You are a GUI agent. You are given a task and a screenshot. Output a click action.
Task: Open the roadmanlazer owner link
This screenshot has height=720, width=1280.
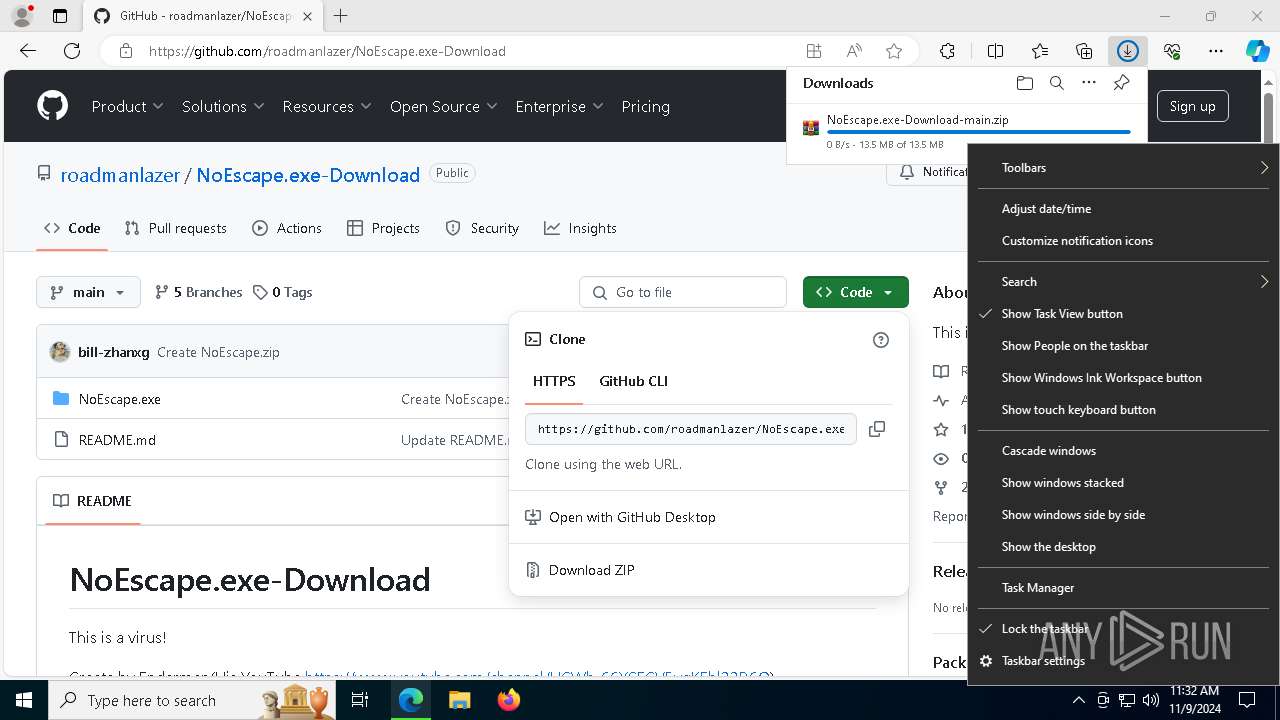(x=120, y=175)
